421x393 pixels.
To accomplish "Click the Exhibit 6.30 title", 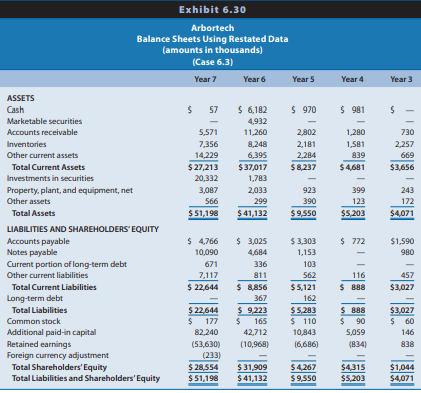I will pos(212,10).
